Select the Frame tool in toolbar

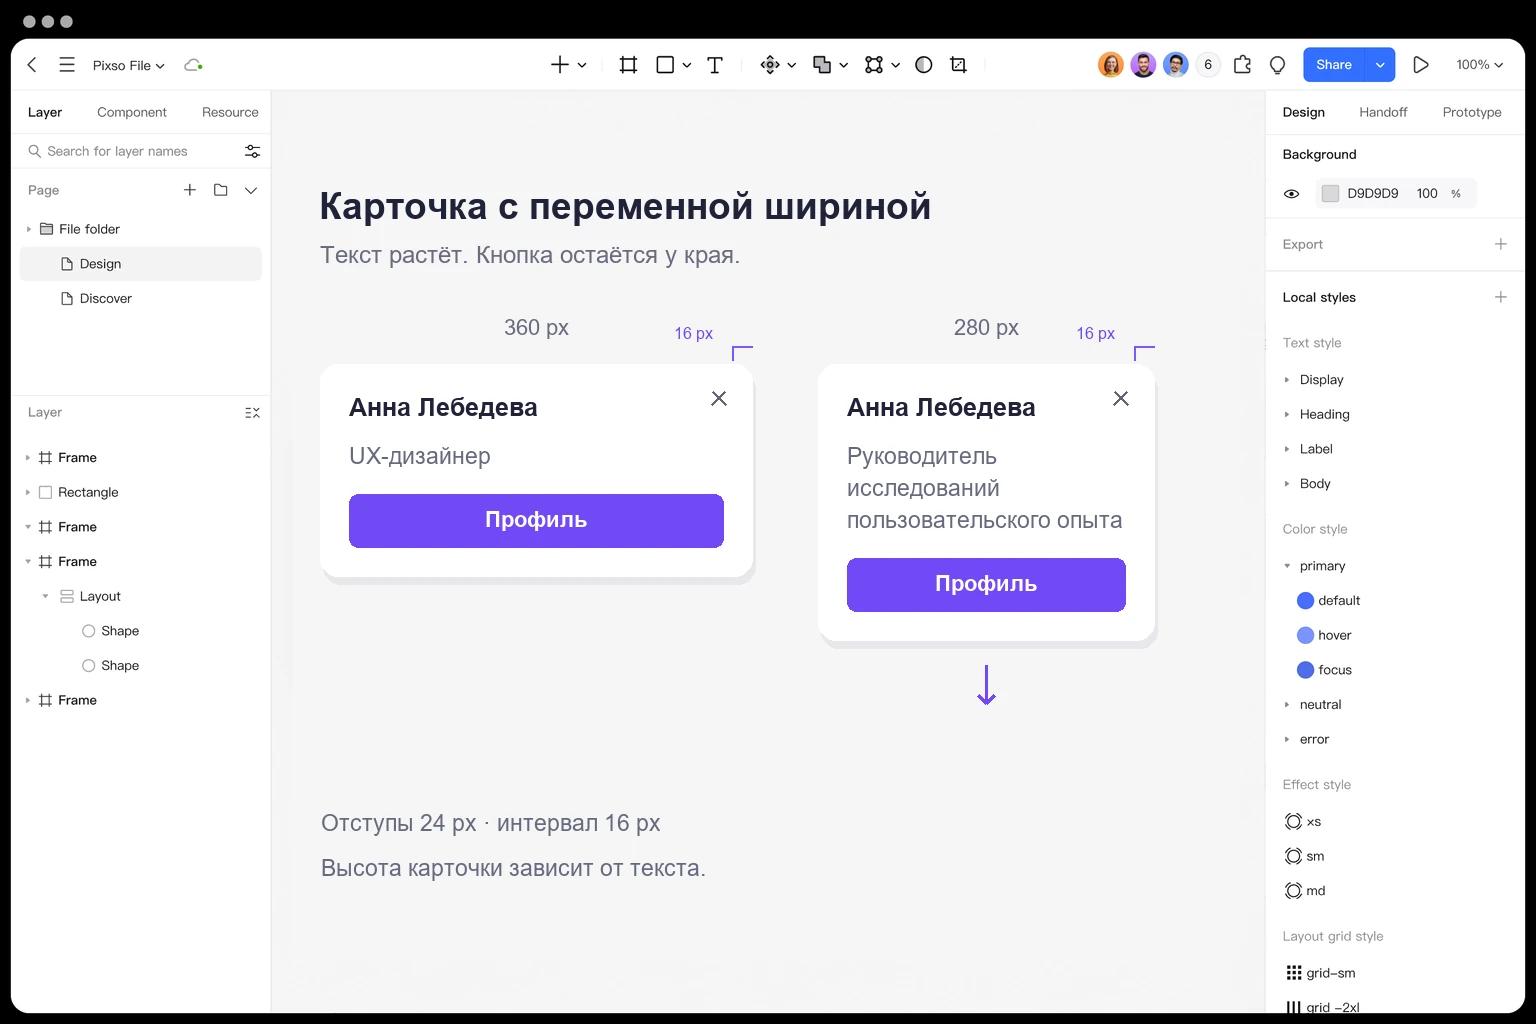click(x=628, y=65)
